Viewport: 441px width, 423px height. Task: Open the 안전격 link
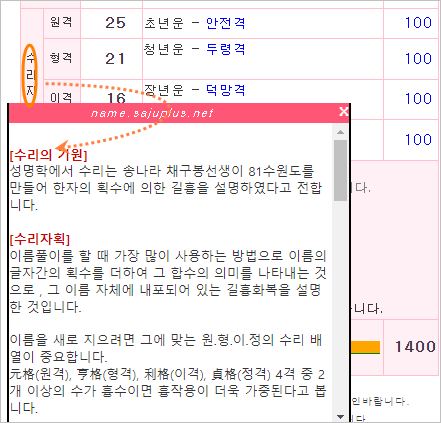(226, 23)
